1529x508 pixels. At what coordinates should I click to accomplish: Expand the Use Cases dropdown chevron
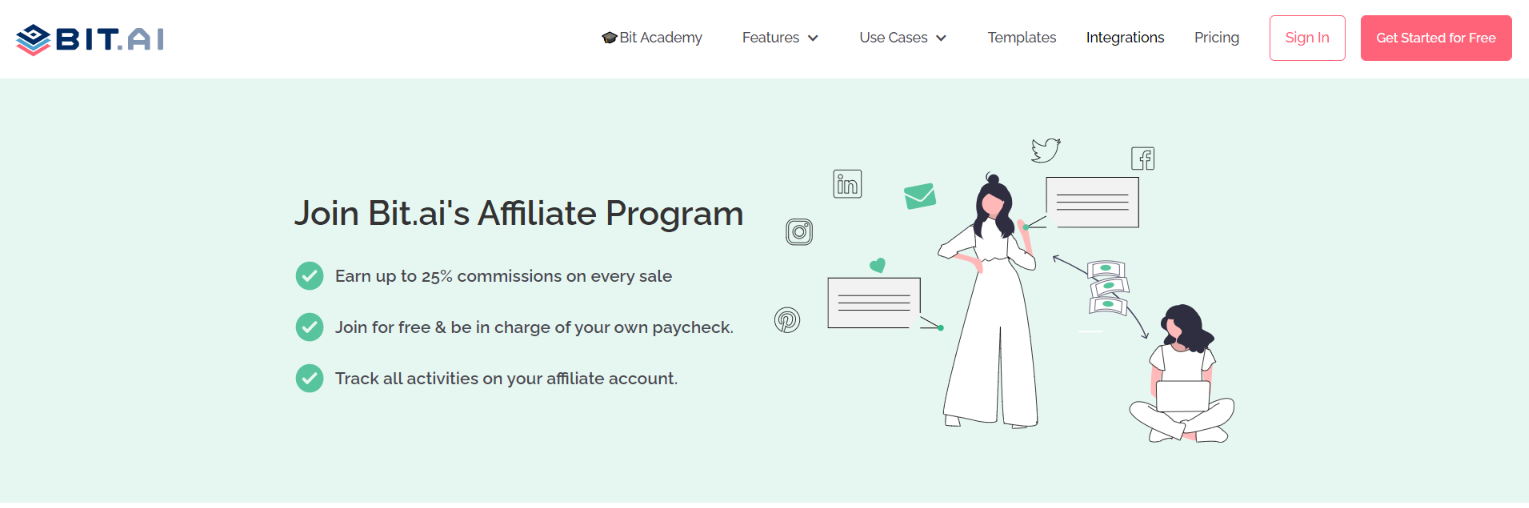941,38
